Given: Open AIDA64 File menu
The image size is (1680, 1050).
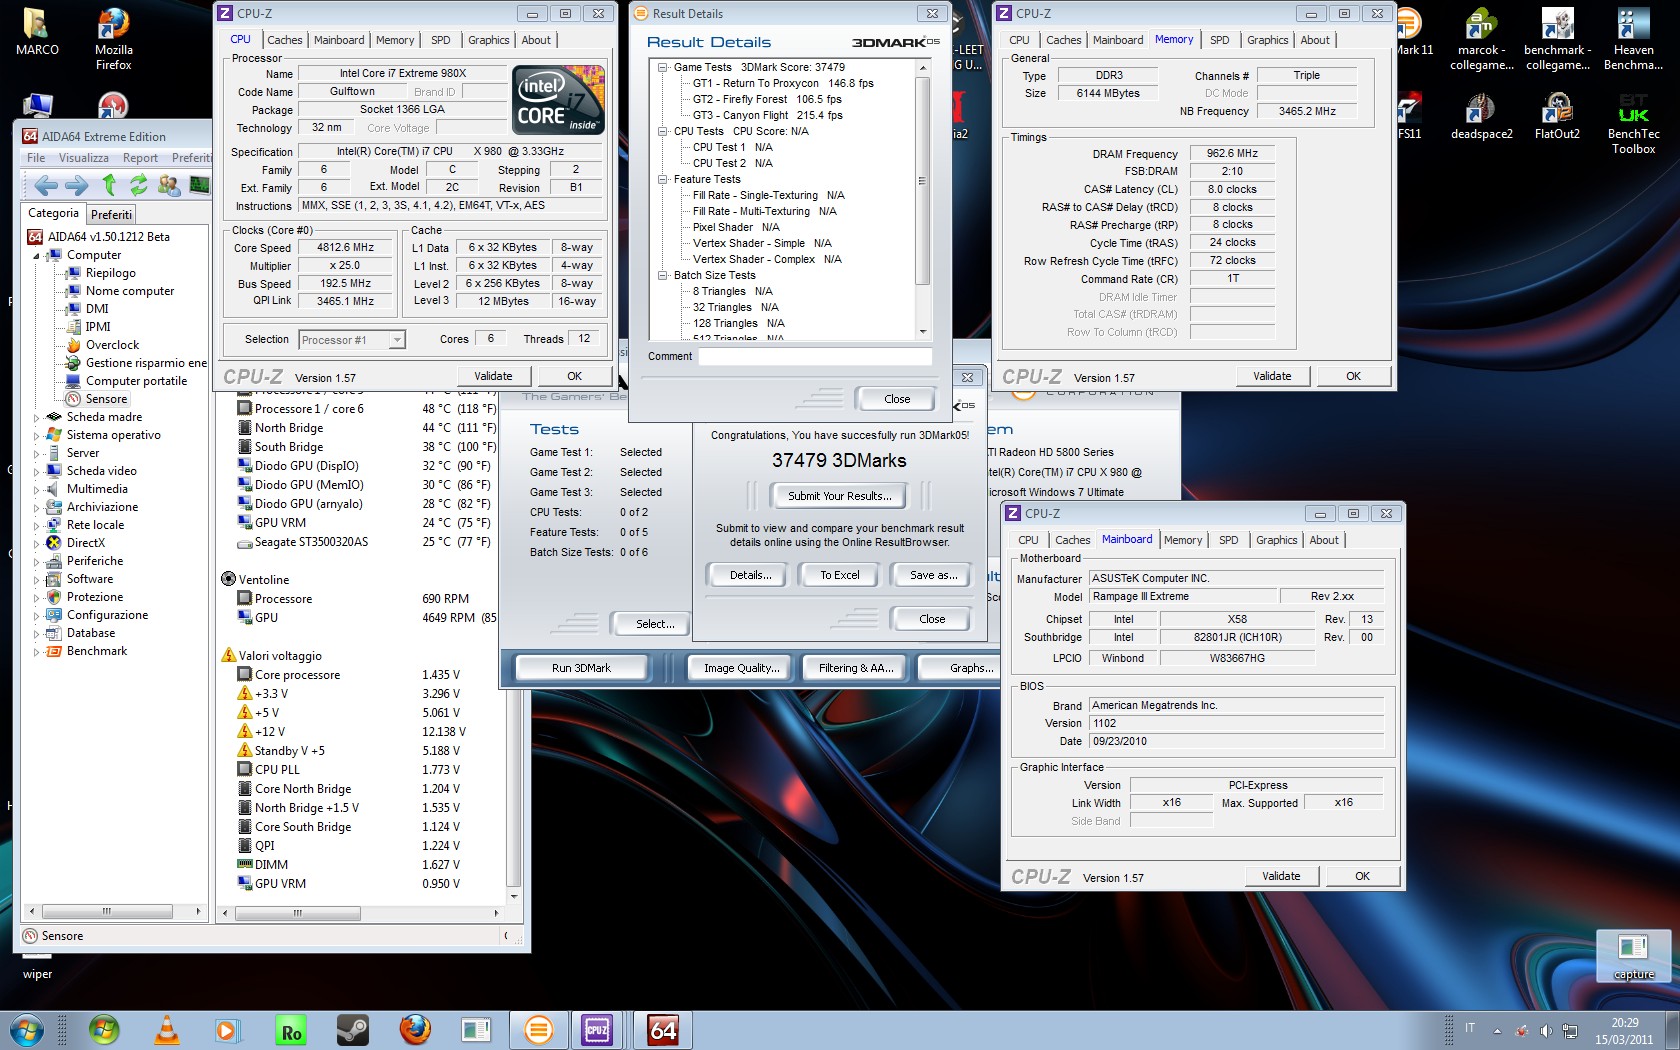Looking at the screenshot, I should 36,158.
